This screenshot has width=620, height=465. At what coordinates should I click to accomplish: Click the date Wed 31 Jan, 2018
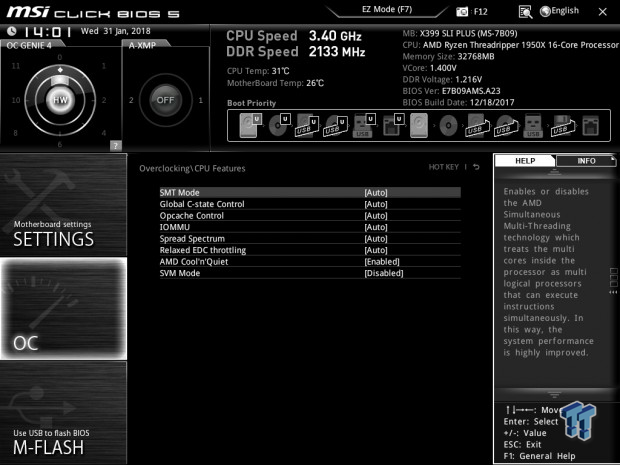[115, 31]
